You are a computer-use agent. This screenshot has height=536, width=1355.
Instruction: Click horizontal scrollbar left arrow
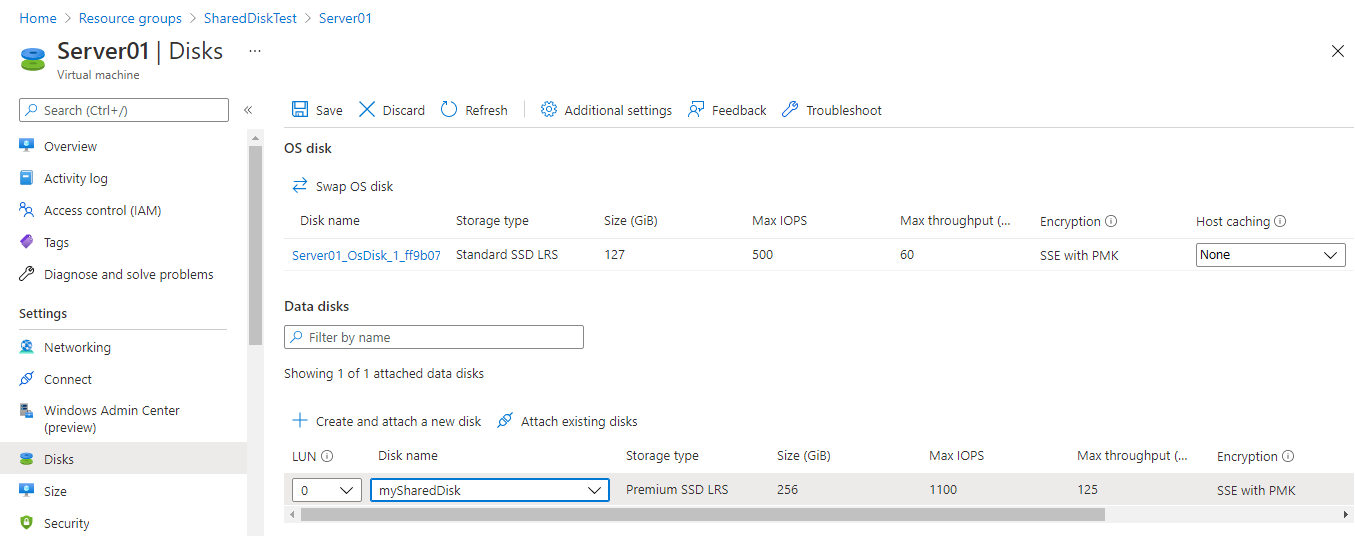(x=292, y=514)
